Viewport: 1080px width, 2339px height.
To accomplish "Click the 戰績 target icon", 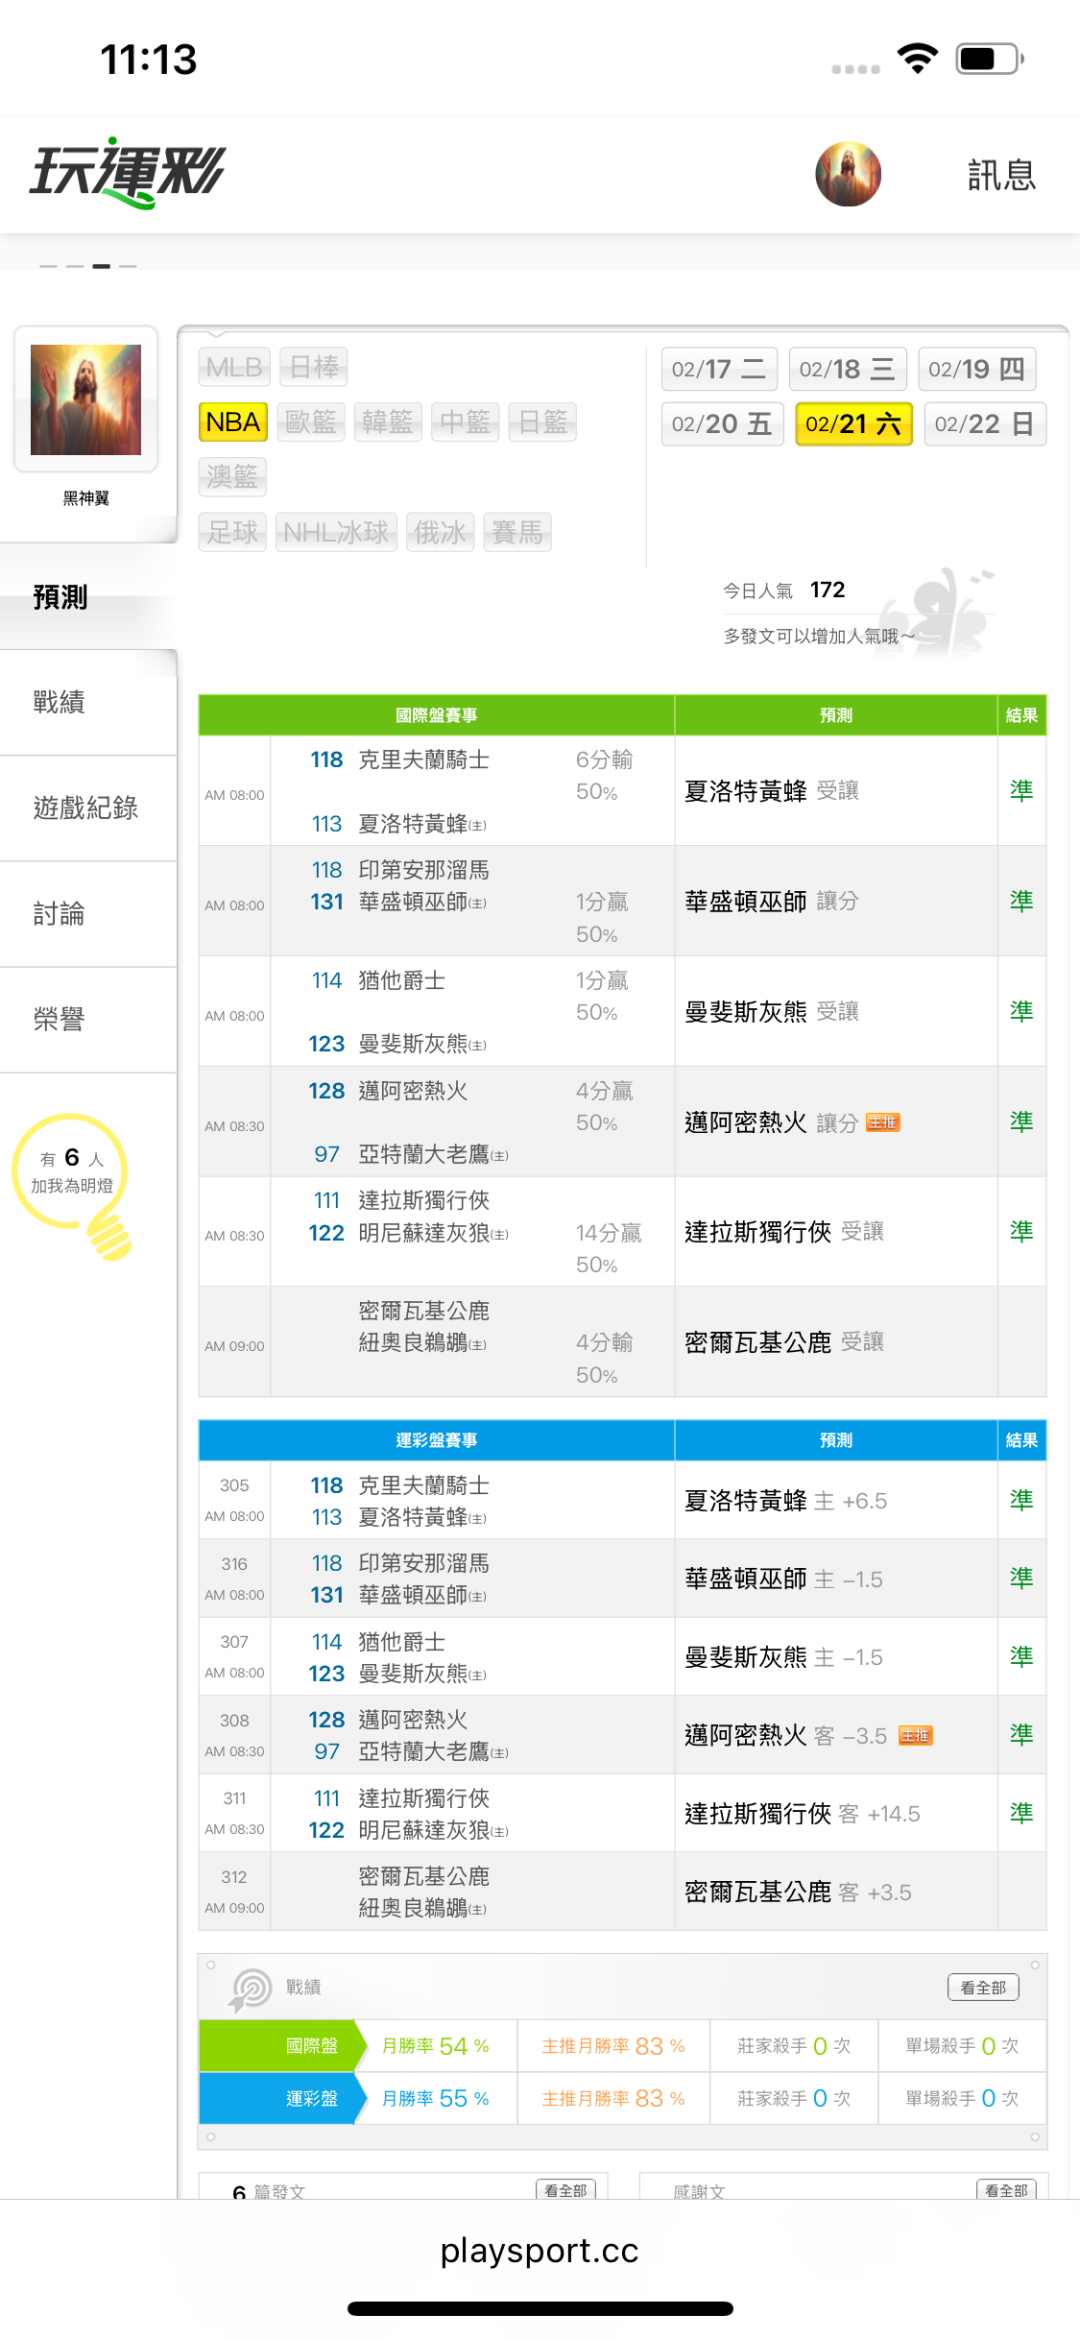I will pyautogui.click(x=250, y=1988).
